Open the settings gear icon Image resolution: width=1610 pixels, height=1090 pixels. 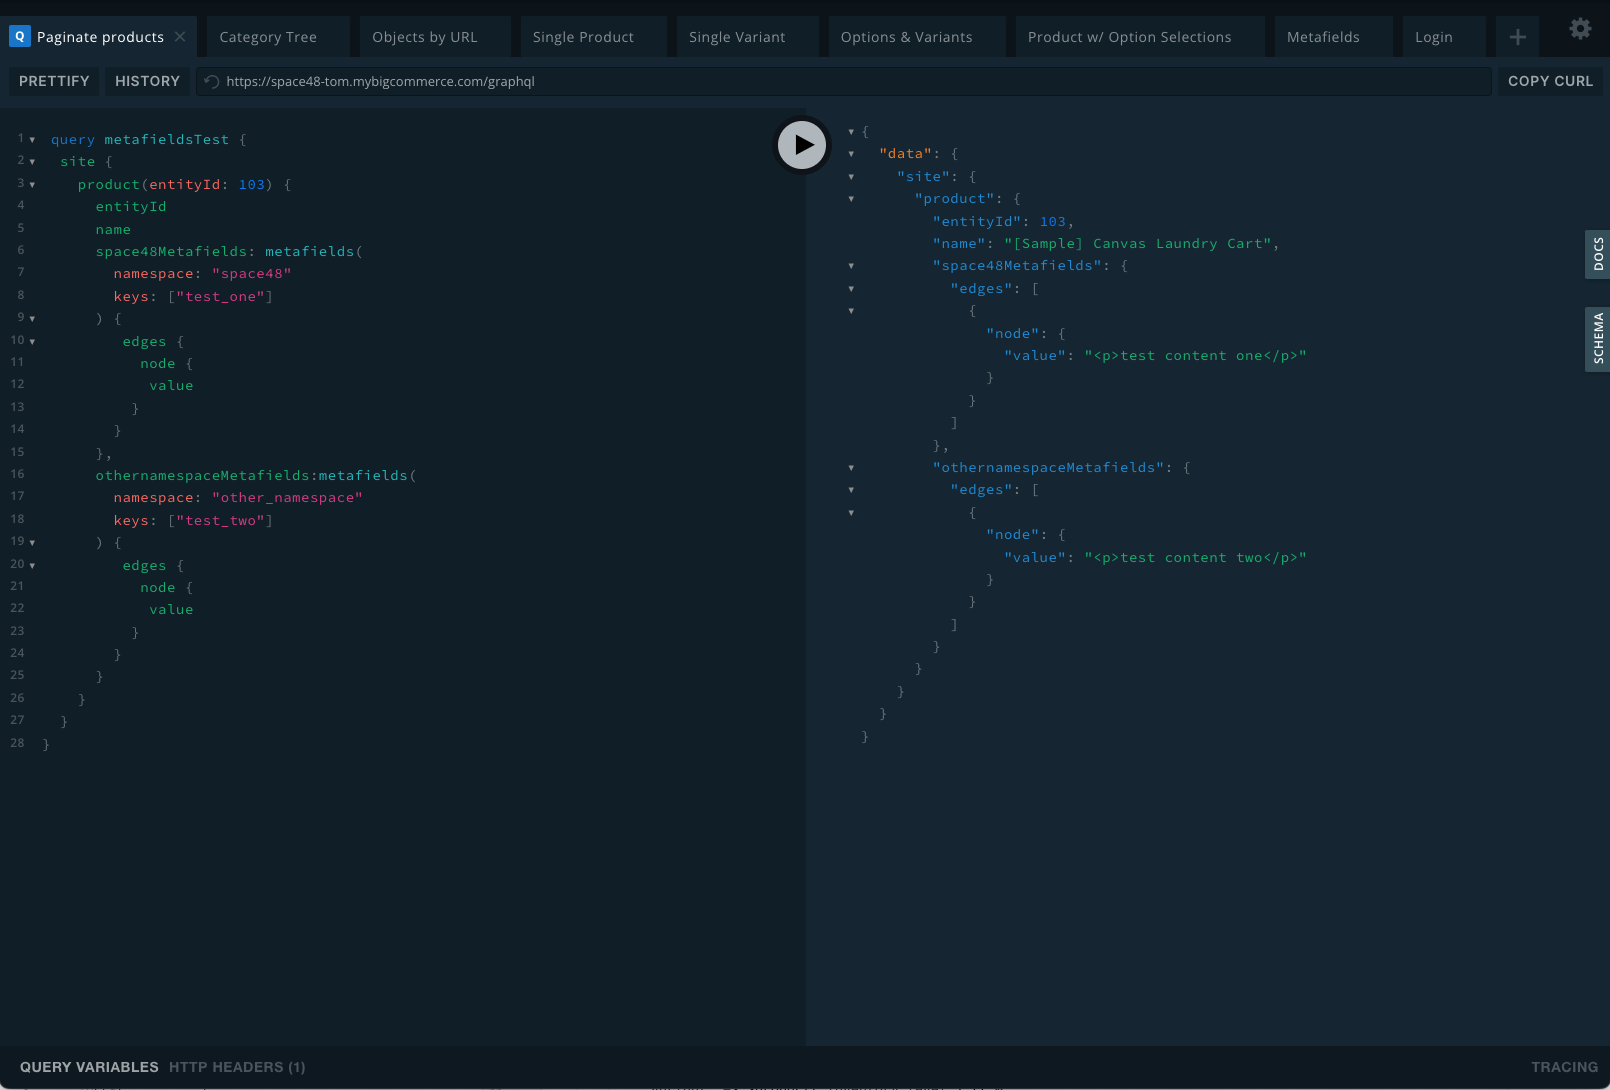click(1580, 29)
